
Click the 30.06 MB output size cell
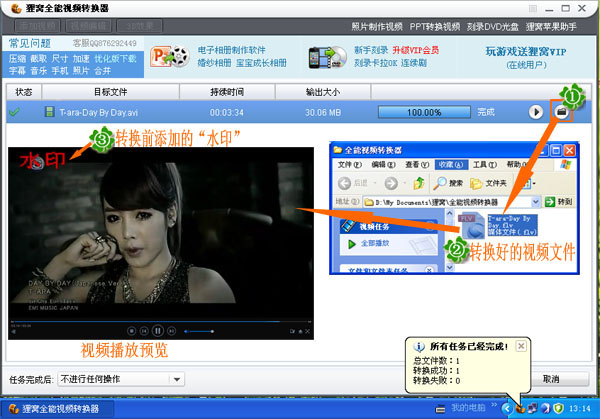[x=323, y=112]
